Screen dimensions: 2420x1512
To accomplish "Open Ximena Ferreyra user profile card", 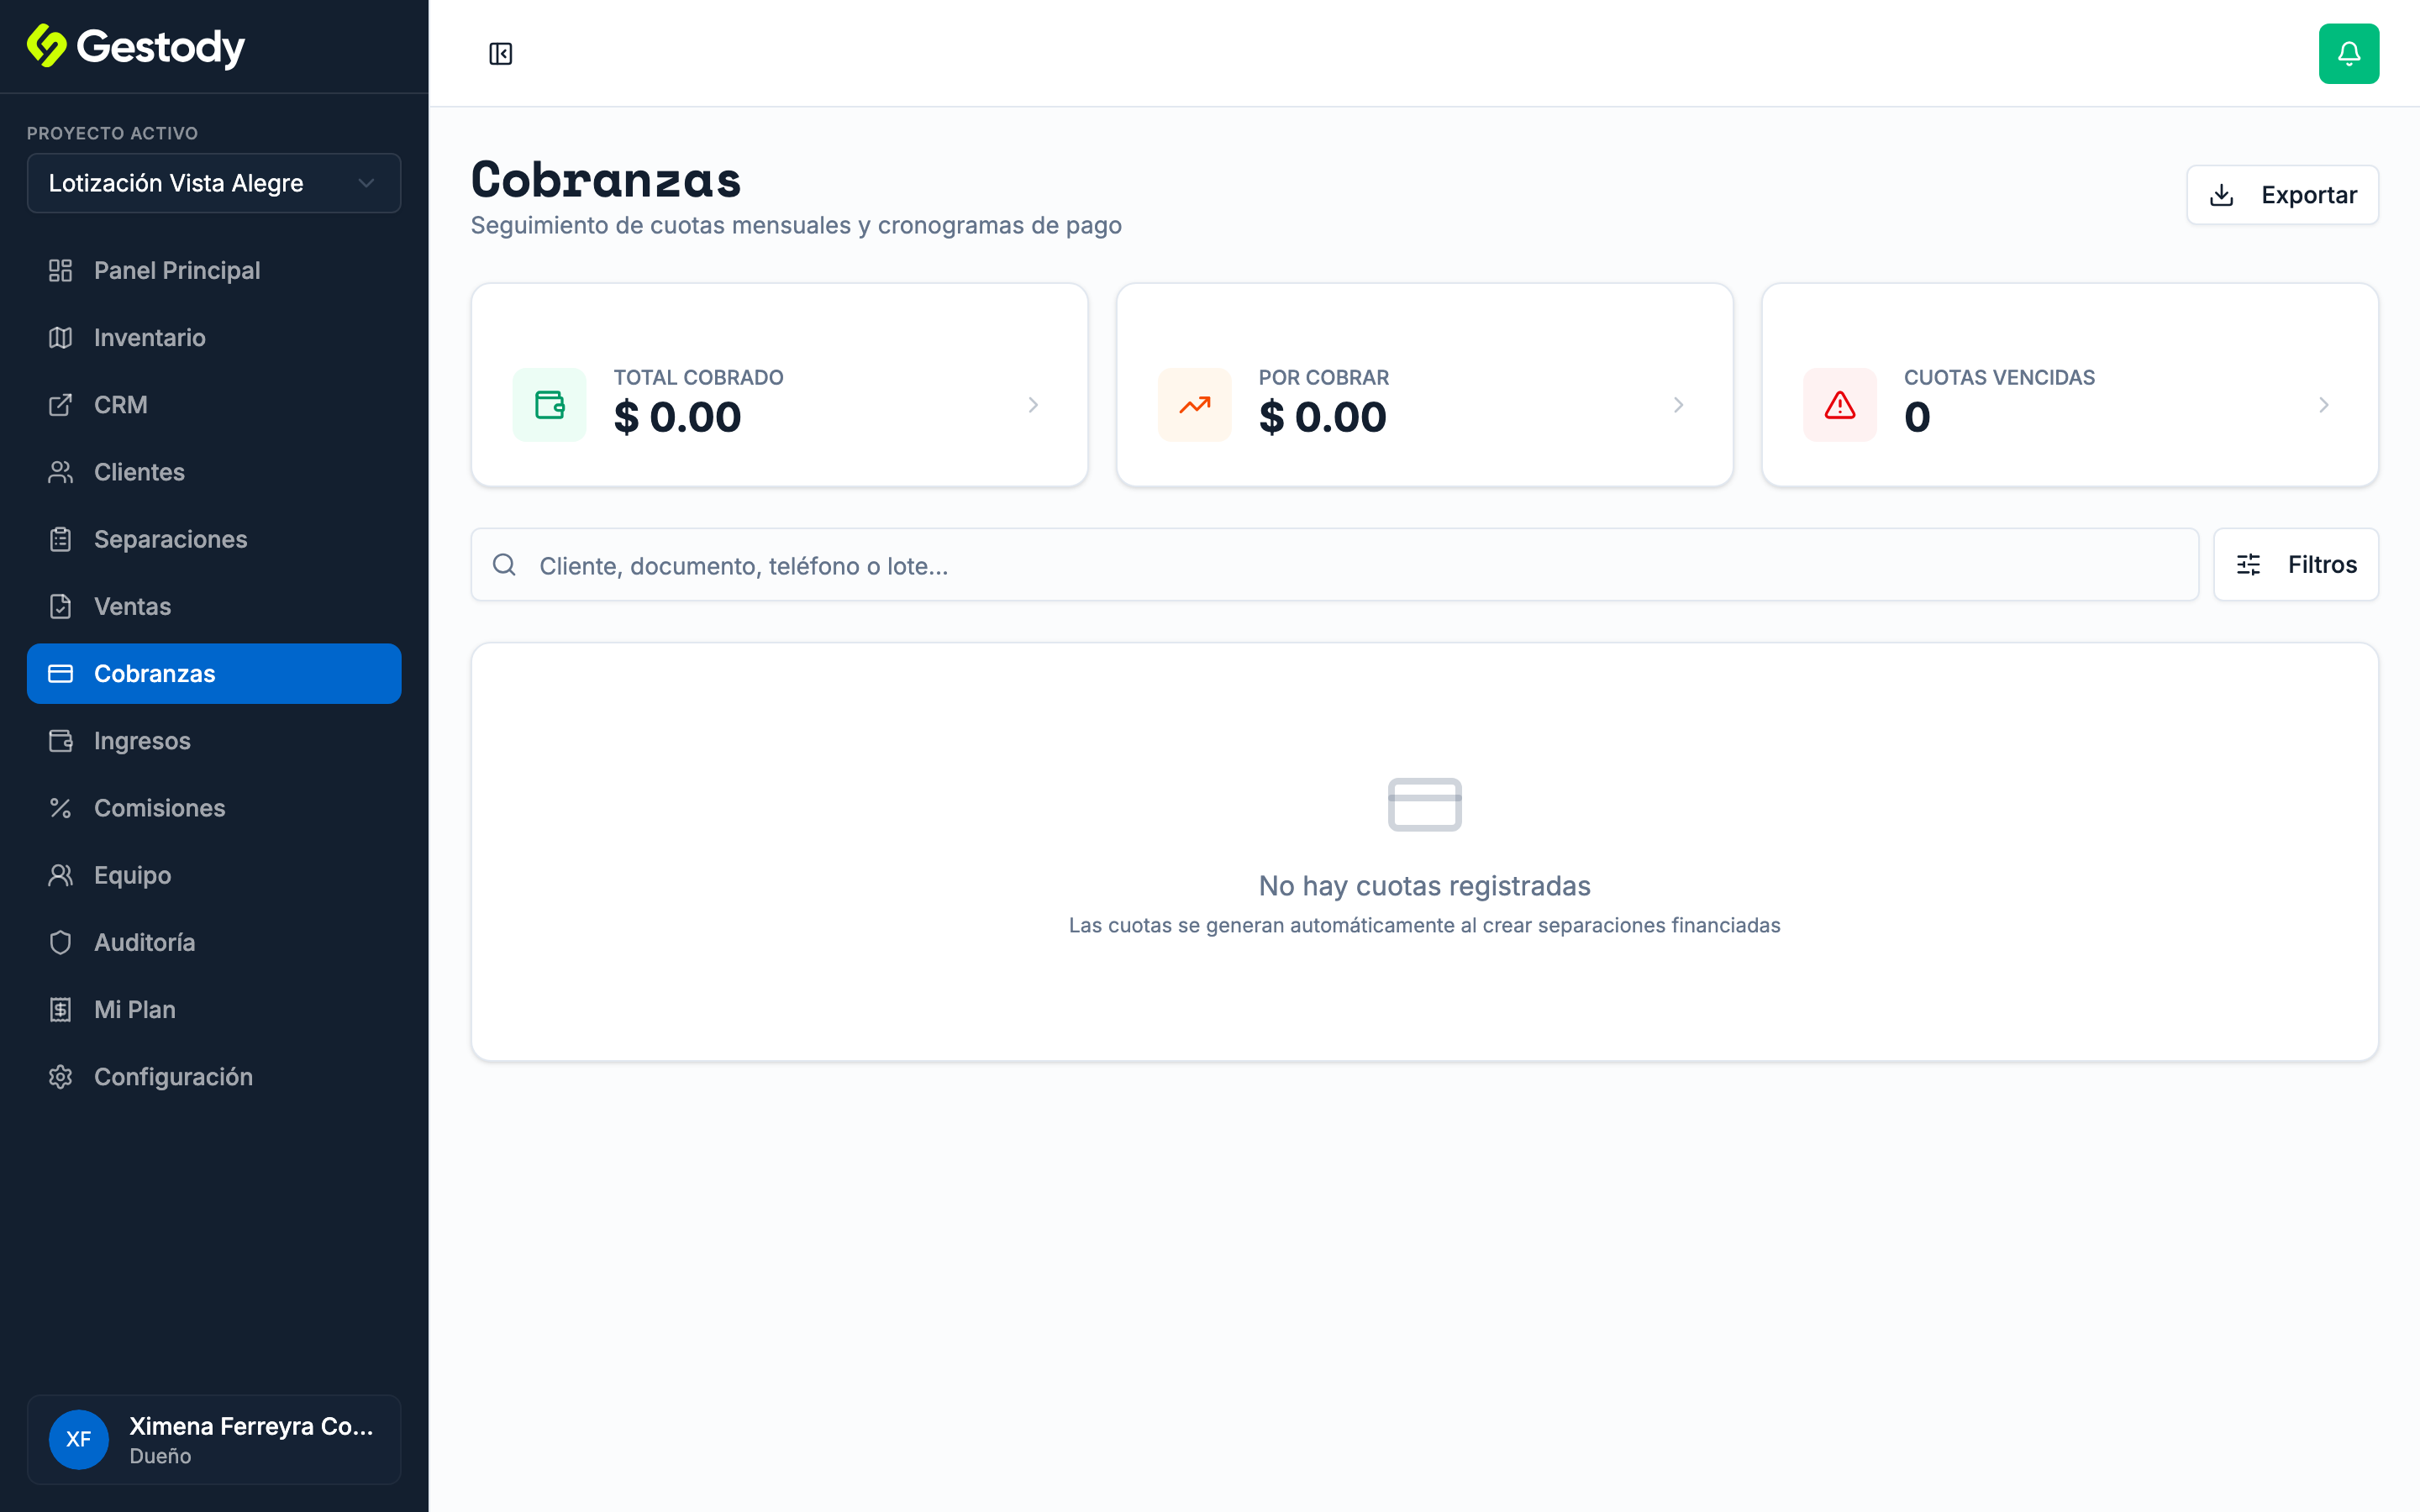I will pos(214,1439).
